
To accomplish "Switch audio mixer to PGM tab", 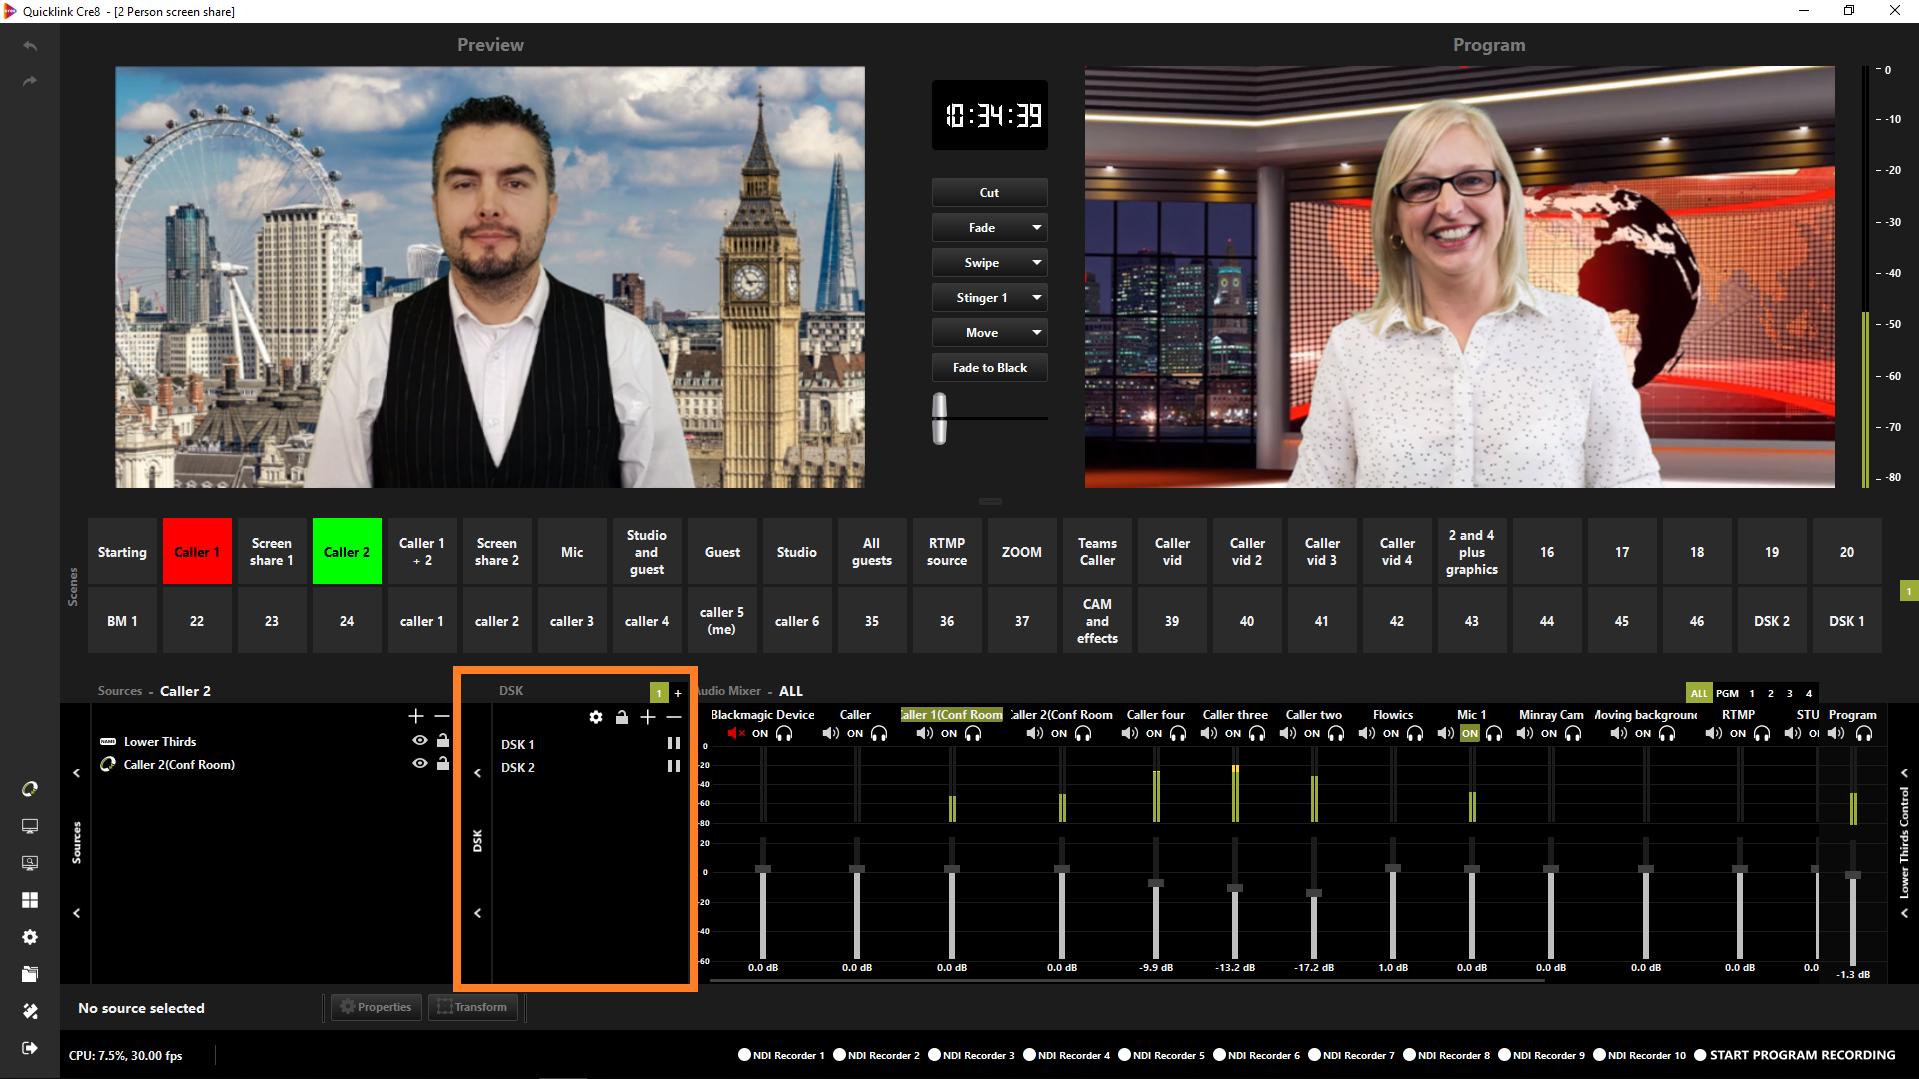I will [x=1727, y=693].
